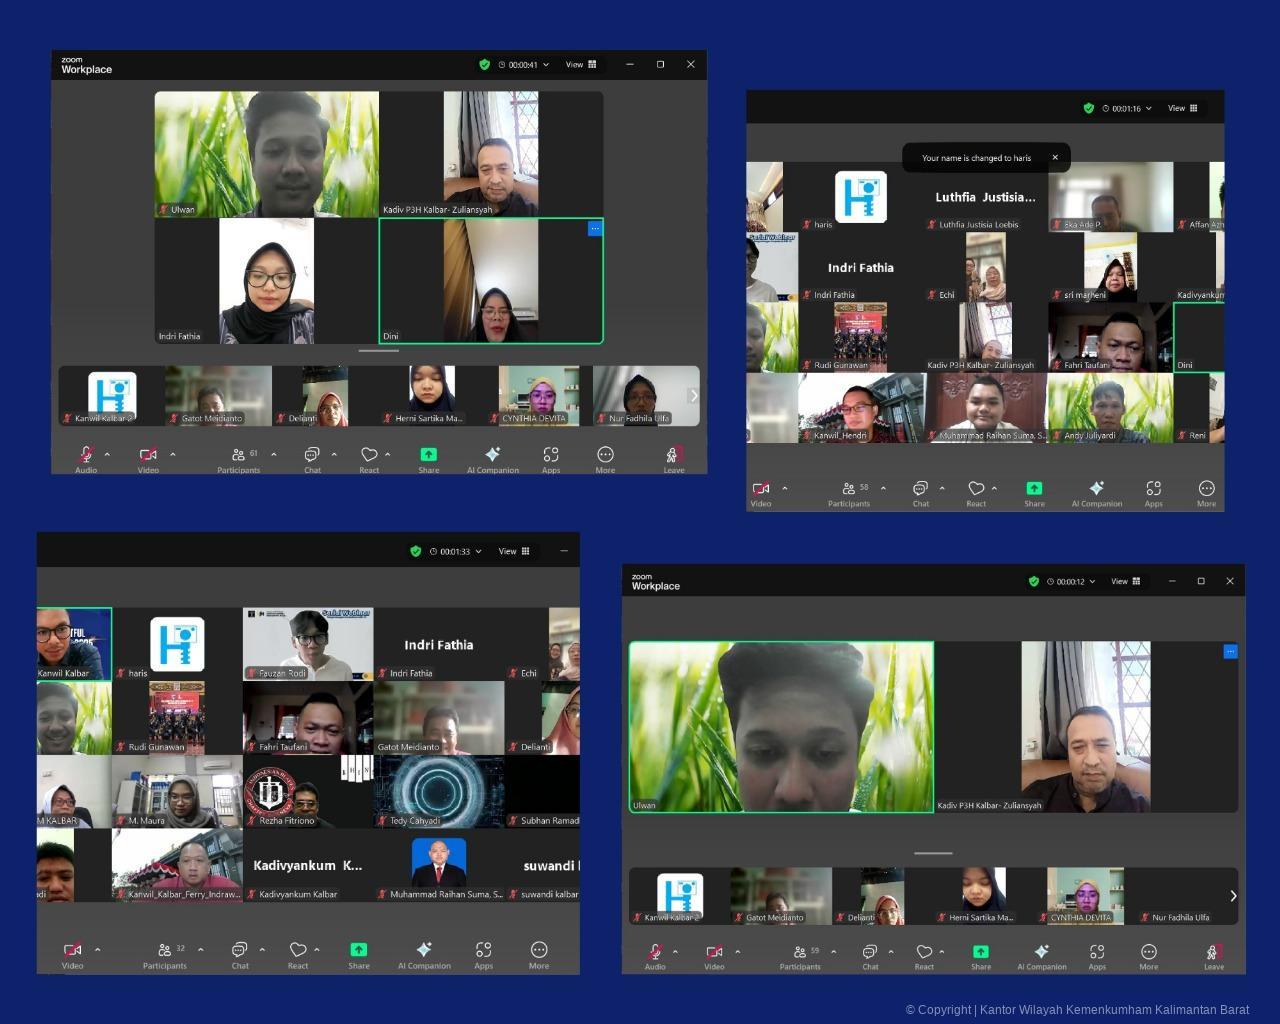Toggle Video in meeting with 58 participants
This screenshot has width=1280, height=1024.
761,491
